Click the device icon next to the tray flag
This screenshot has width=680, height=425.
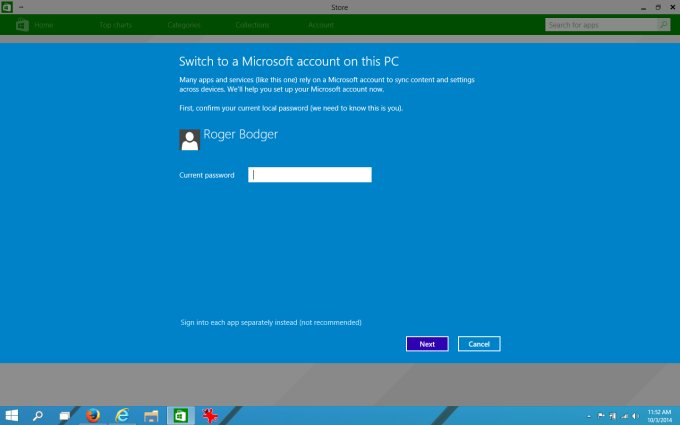click(x=612, y=416)
